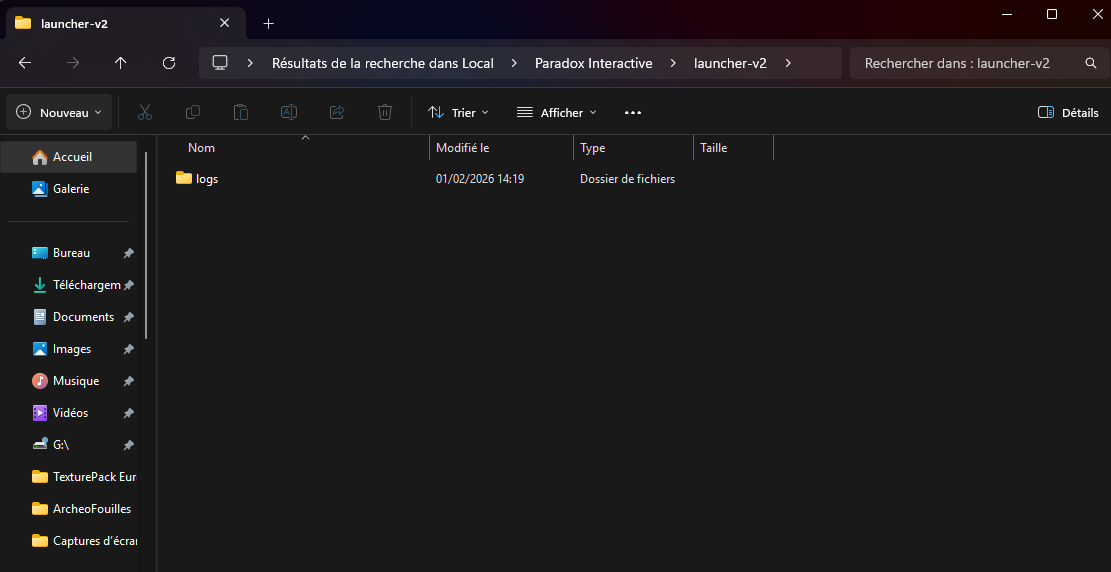1111x572 pixels.
Task: Click the forward navigation arrow
Action: coord(73,63)
